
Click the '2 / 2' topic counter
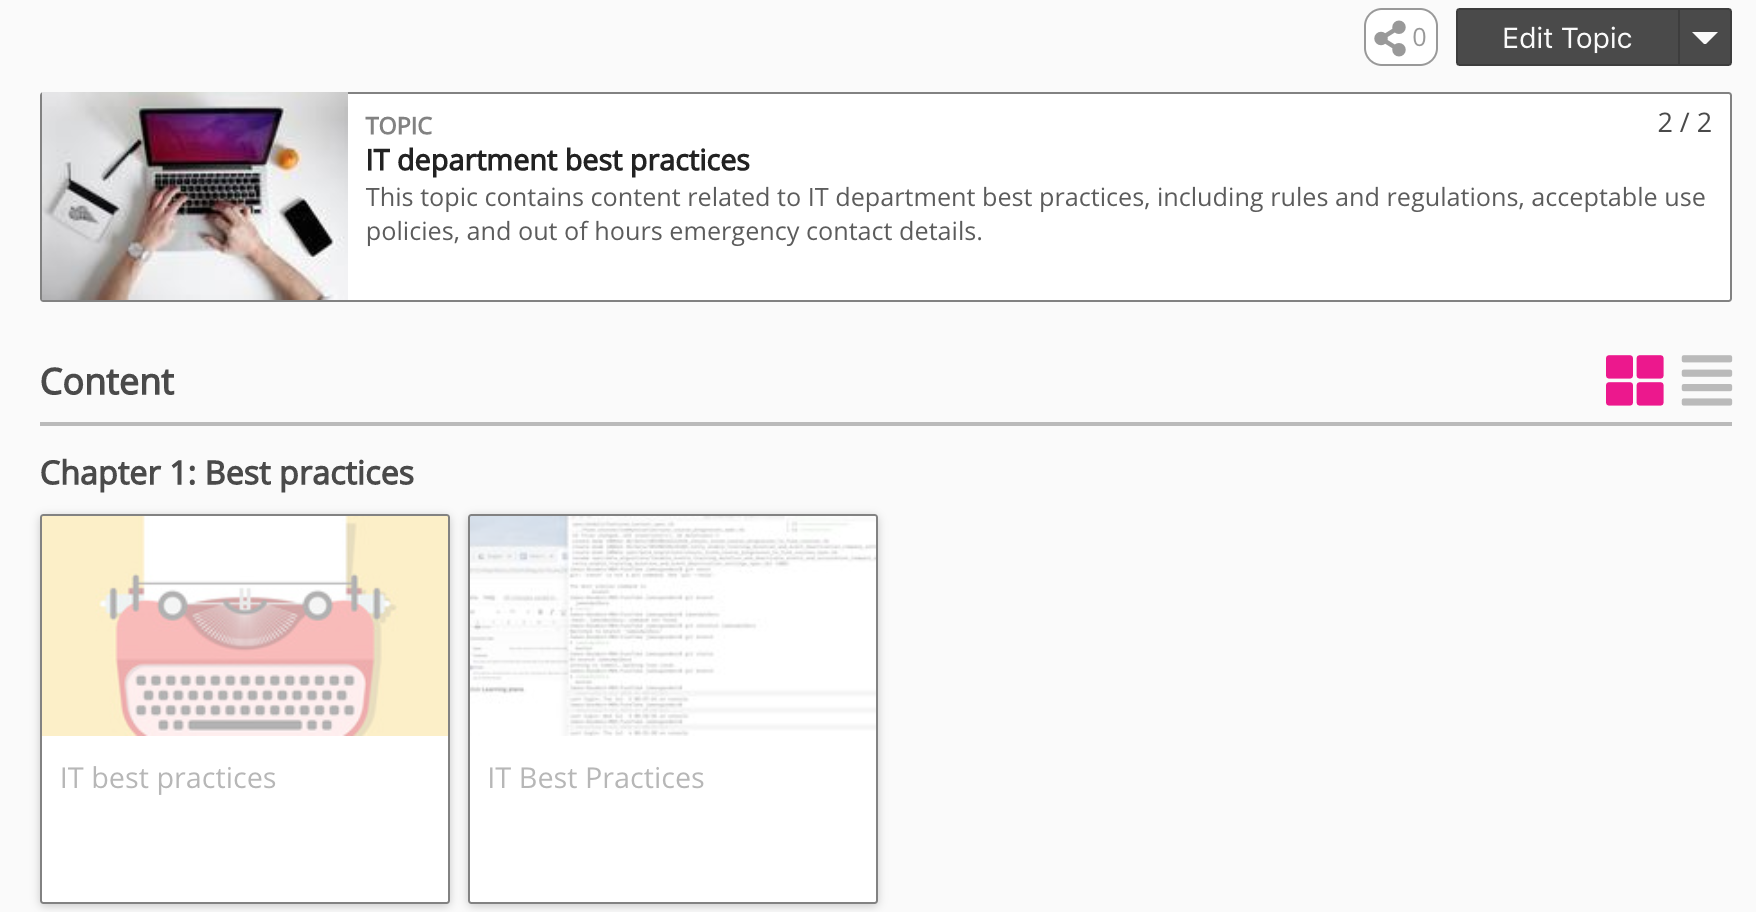(x=1684, y=123)
